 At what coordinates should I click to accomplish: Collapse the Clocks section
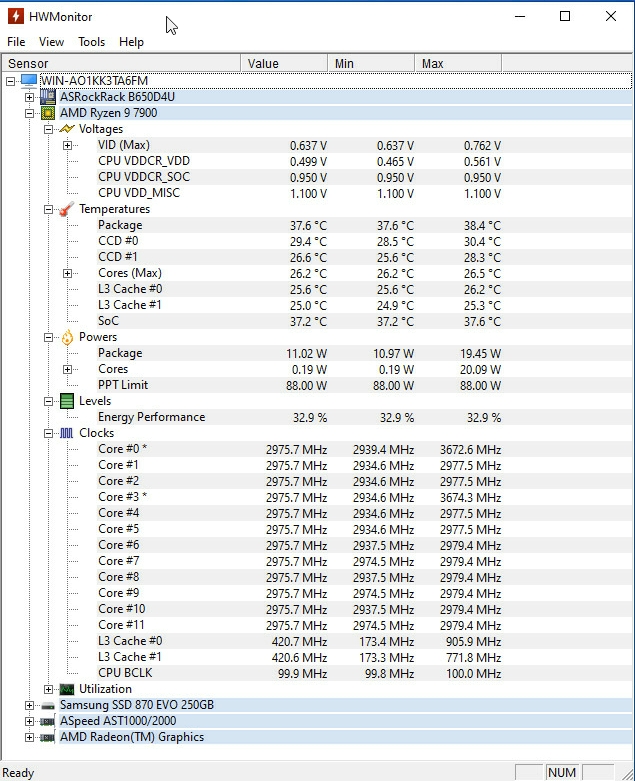point(48,433)
